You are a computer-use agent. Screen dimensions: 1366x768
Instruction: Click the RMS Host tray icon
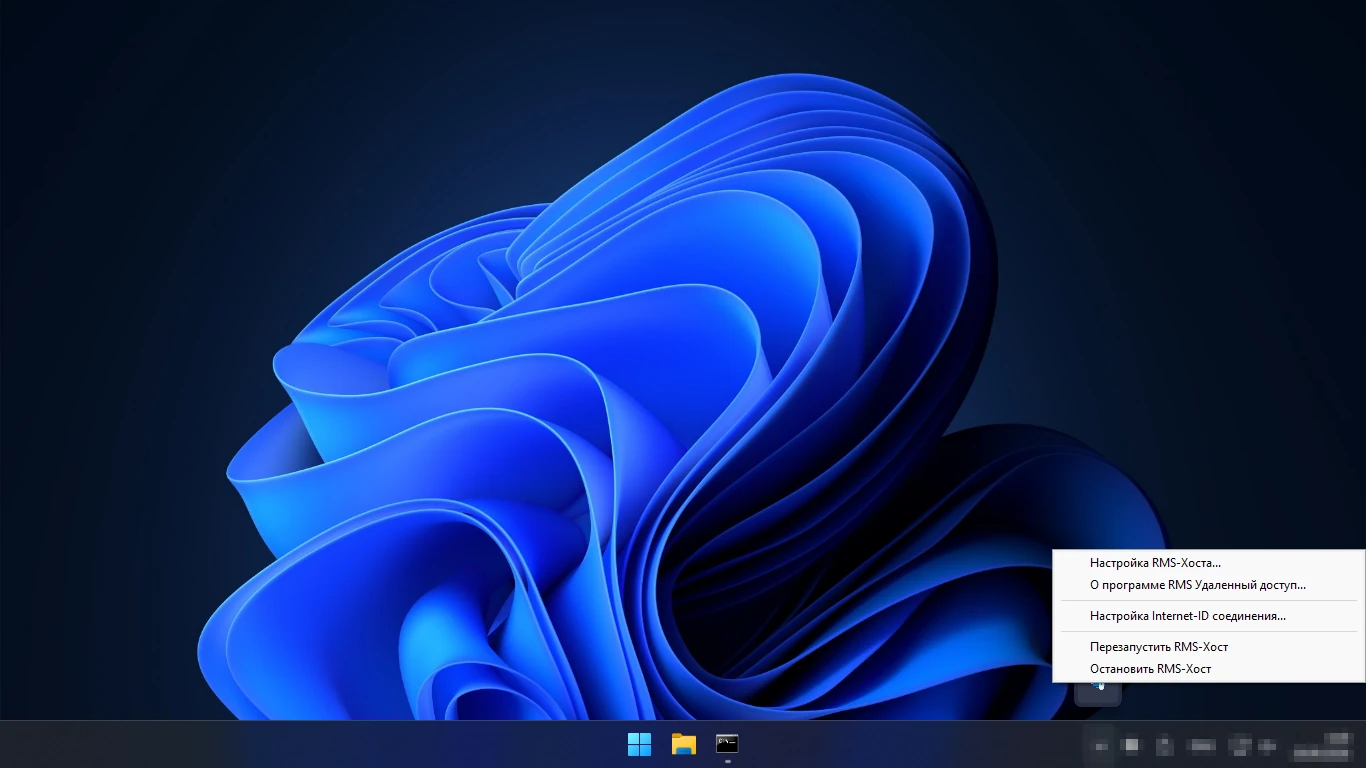coord(1098,691)
